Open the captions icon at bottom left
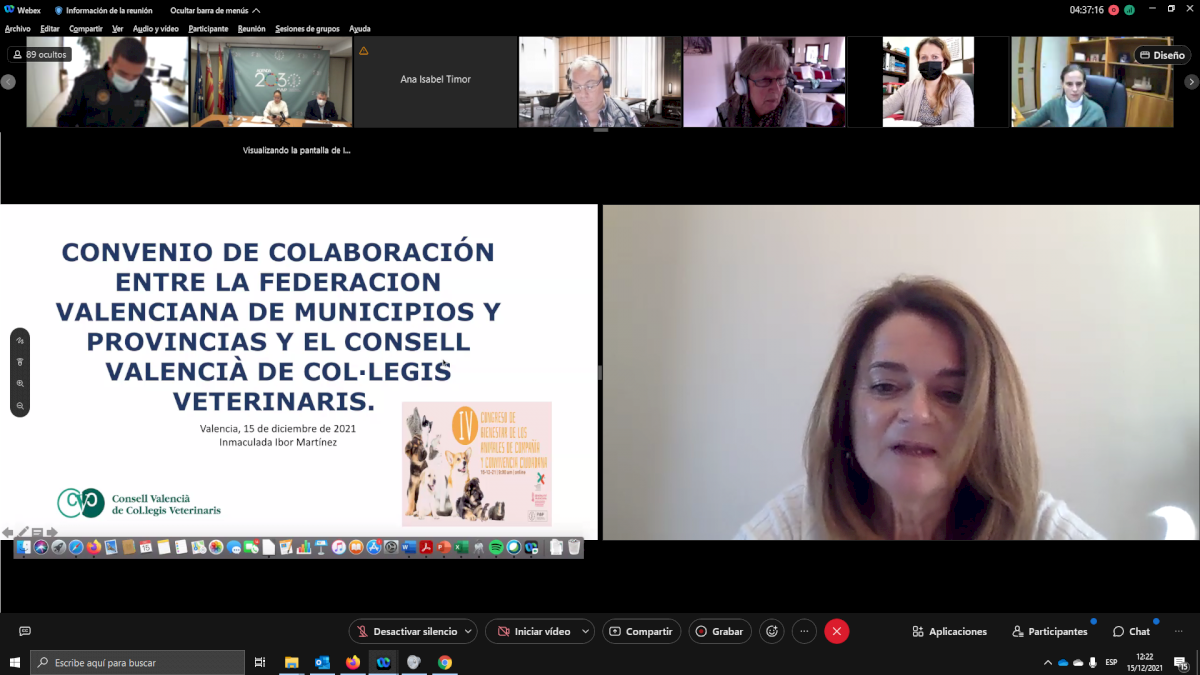Image resolution: width=1200 pixels, height=675 pixels. click(25, 631)
